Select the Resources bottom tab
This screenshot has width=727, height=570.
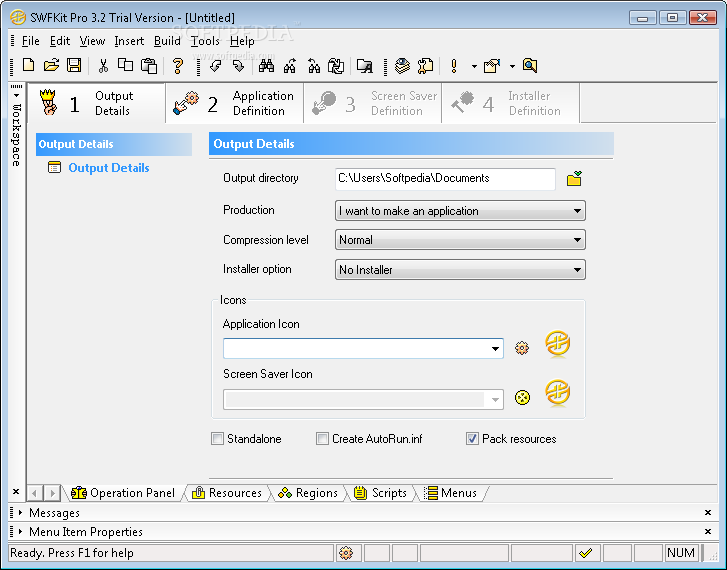tap(227, 493)
